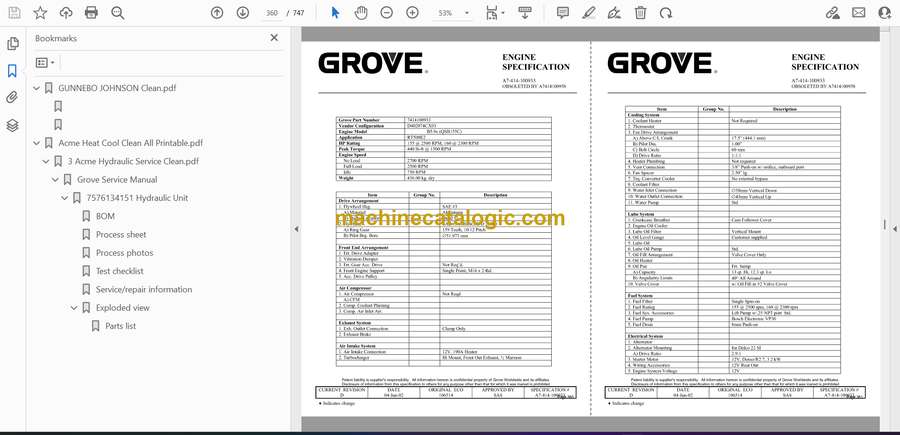The image size is (900, 435).
Task: Open the Page Thumbnails panel
Action: (x=13, y=44)
